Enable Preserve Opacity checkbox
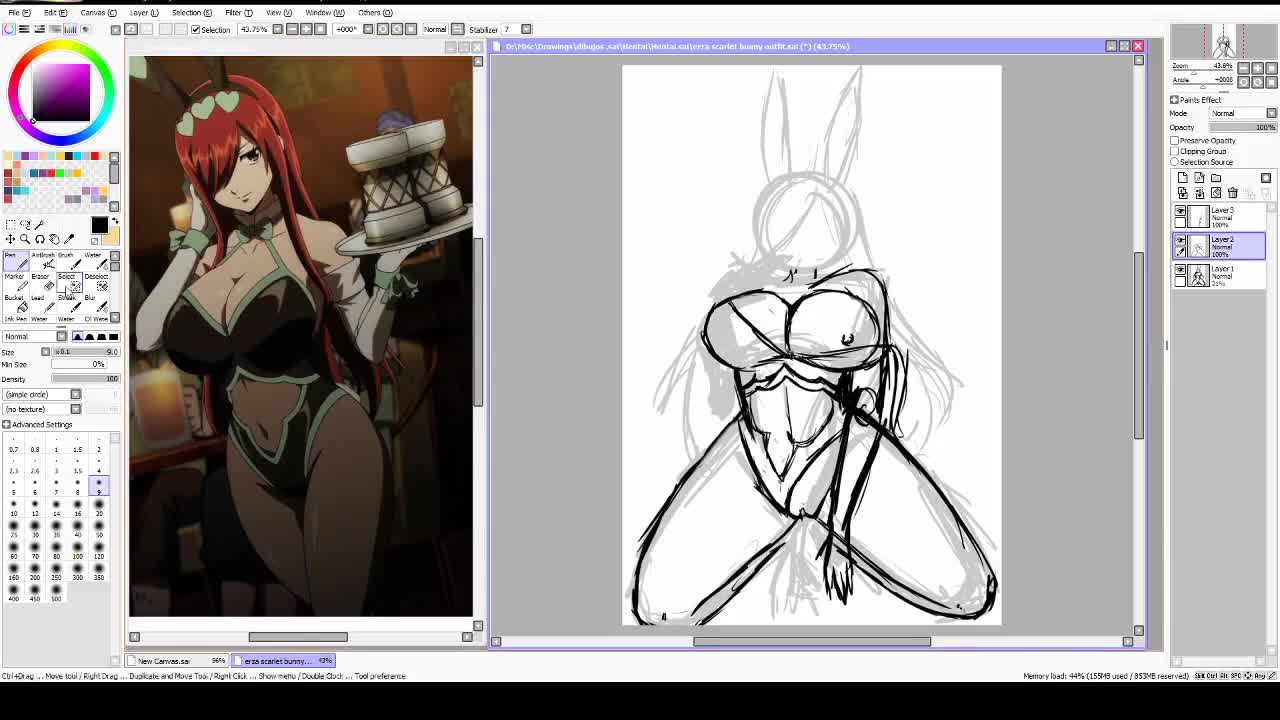 click(1175, 141)
